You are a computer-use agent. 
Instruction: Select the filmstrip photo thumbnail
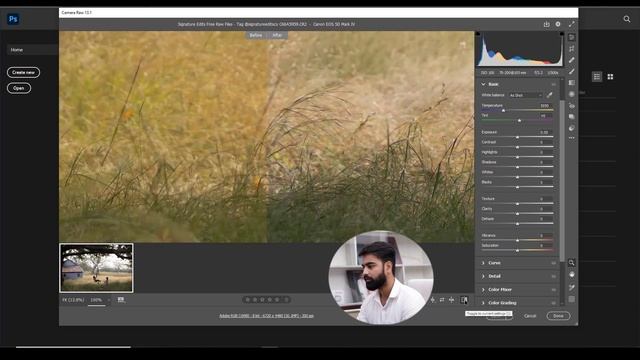pyautogui.click(x=96, y=268)
